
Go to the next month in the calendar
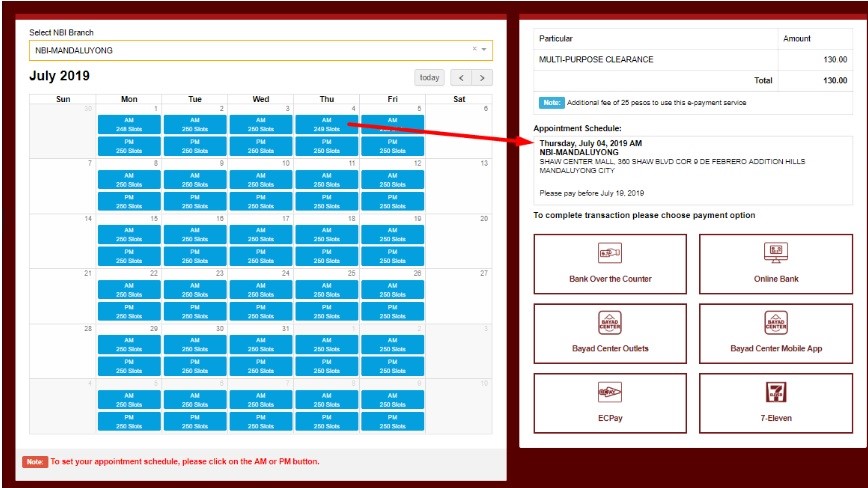coord(482,78)
